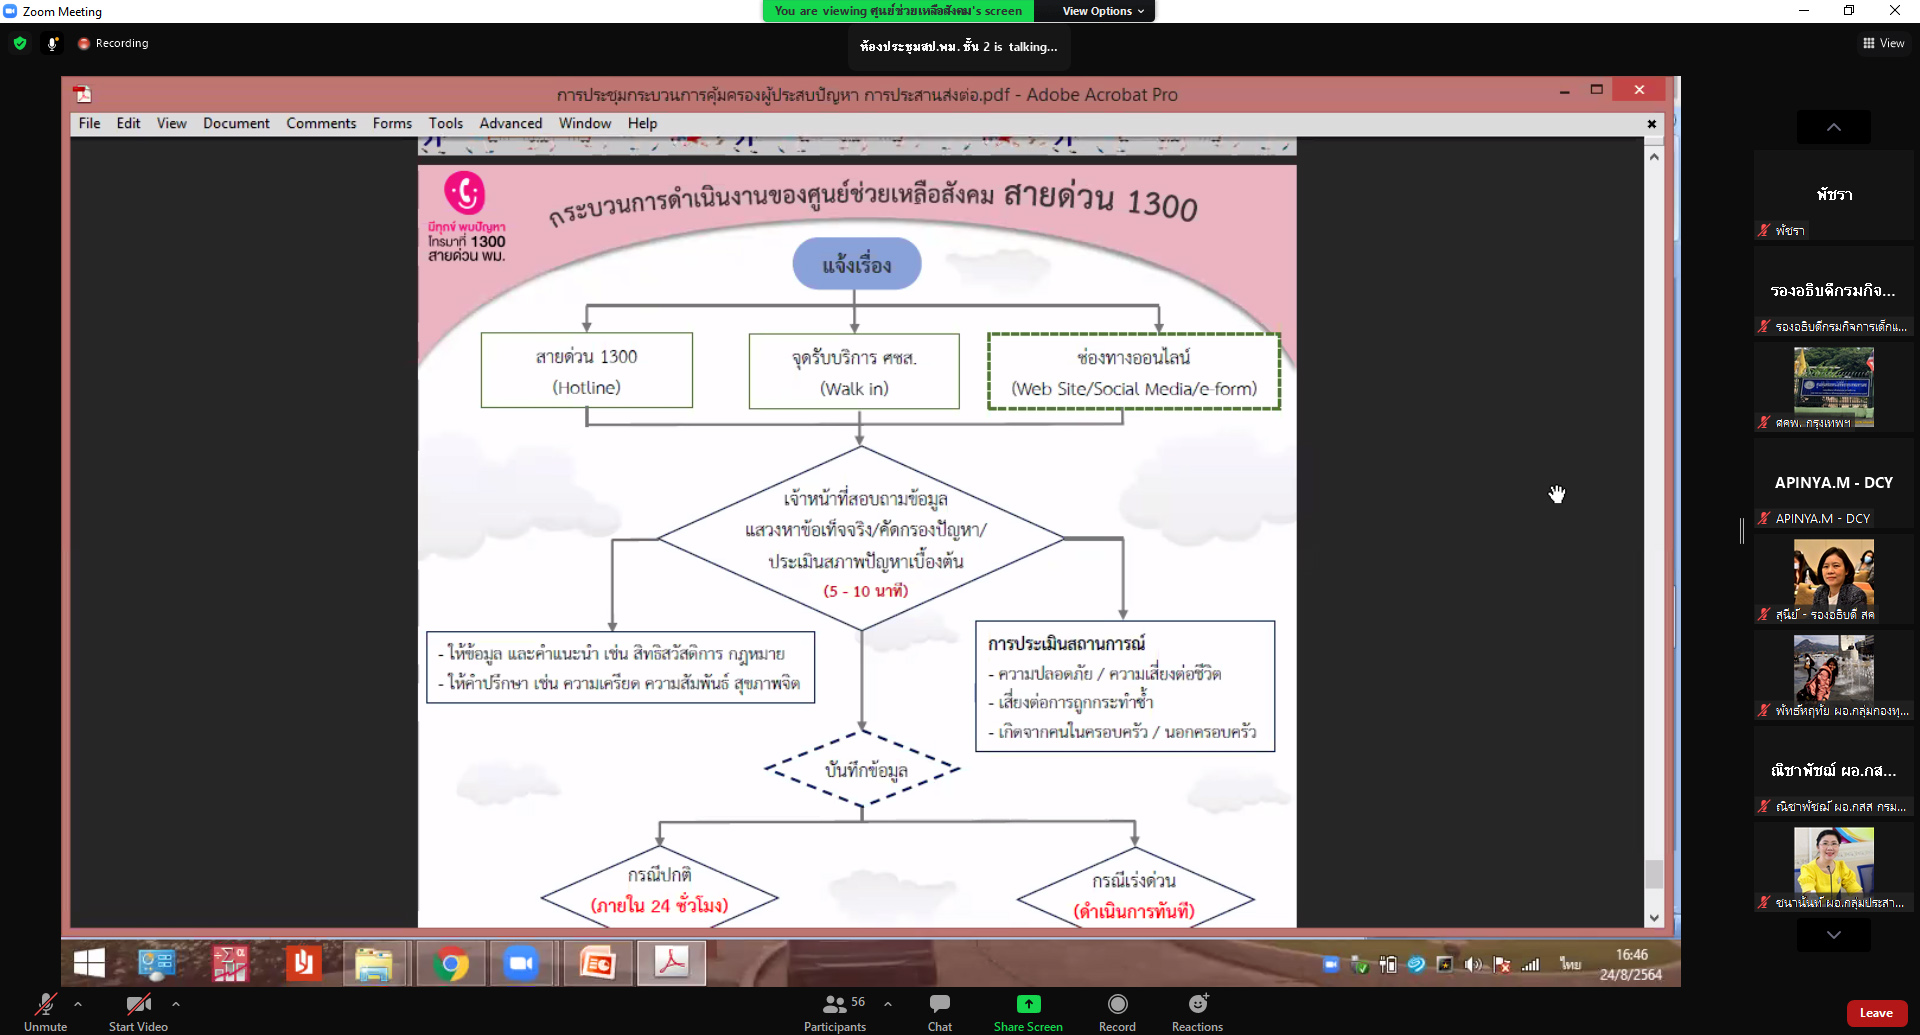This screenshot has width=1920, height=1035.
Task: Open the Chat panel
Action: tap(940, 1011)
